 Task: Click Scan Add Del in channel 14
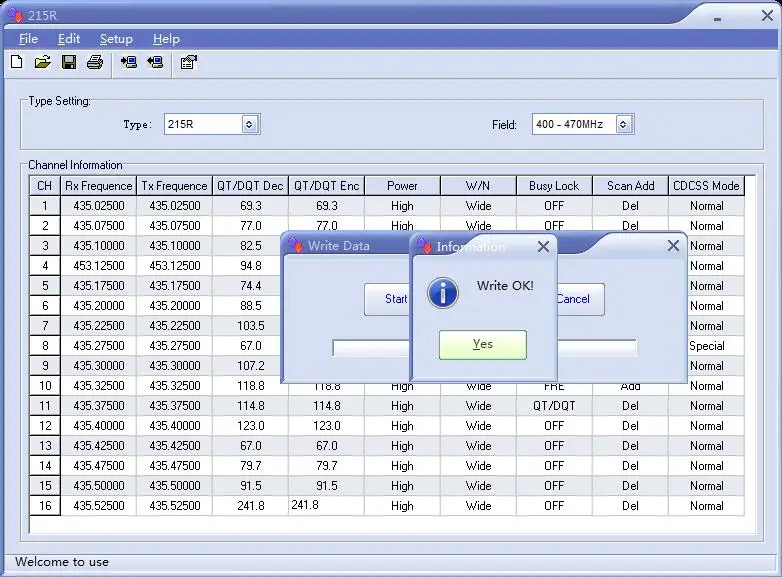click(630, 465)
